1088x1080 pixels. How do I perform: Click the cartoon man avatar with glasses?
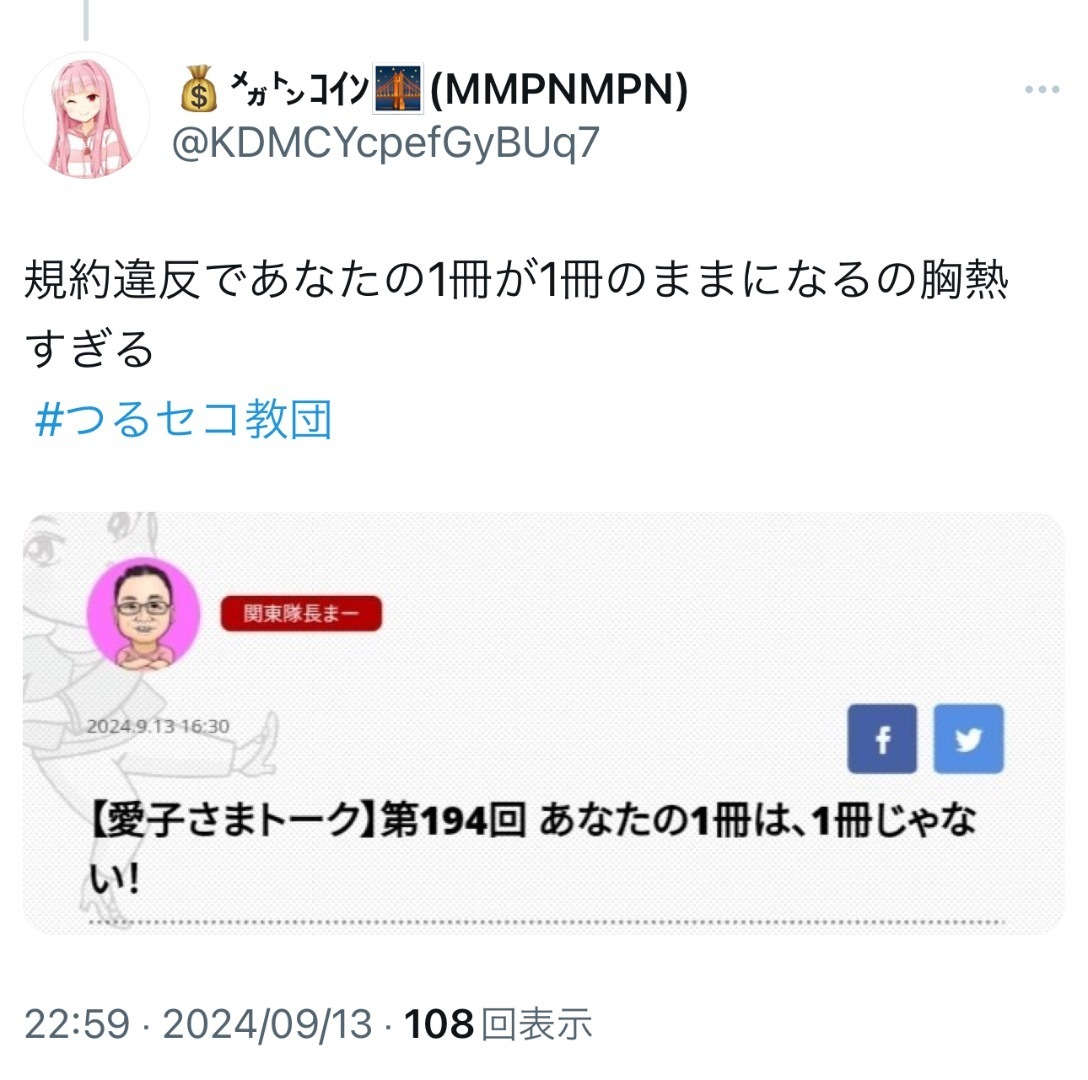point(144,614)
